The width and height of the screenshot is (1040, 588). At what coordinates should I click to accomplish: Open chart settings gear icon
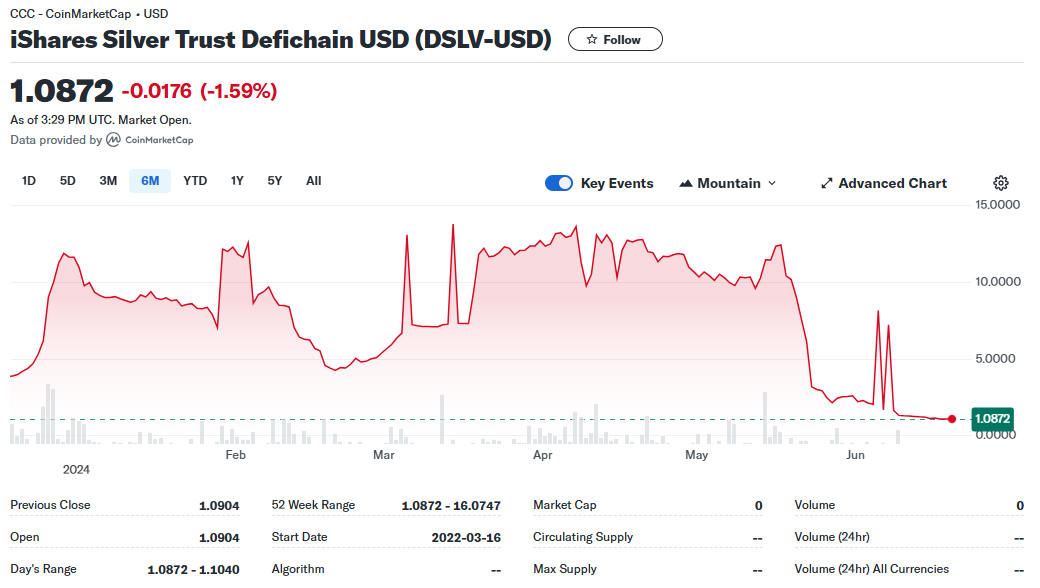click(1000, 183)
